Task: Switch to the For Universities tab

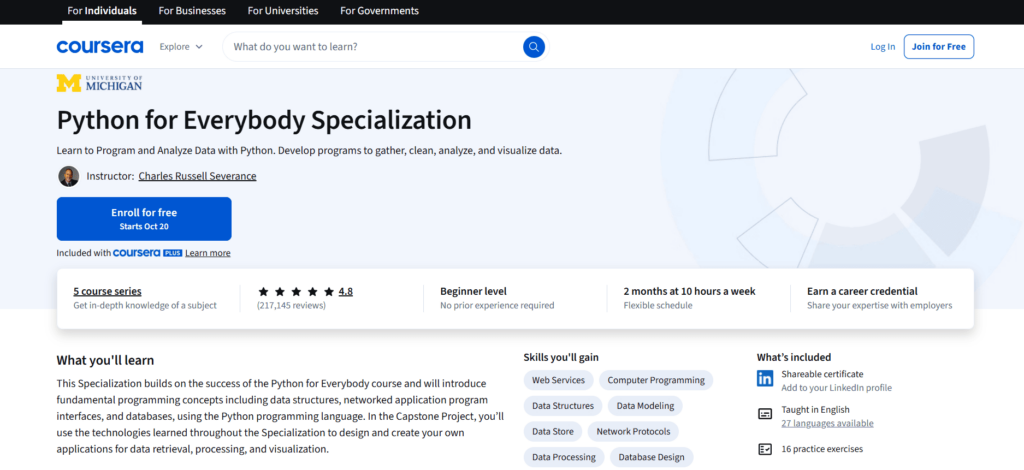Action: click(x=283, y=11)
